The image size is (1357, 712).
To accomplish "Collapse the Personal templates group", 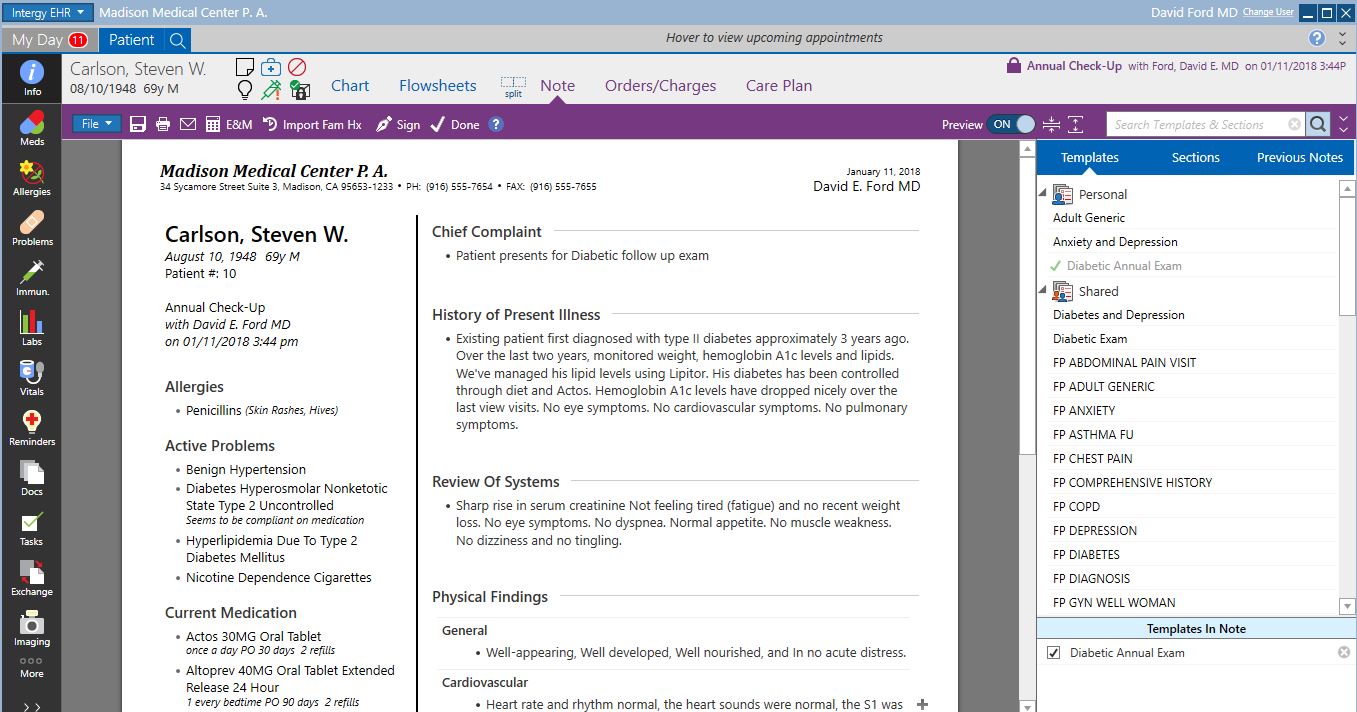I will pyautogui.click(x=1043, y=192).
